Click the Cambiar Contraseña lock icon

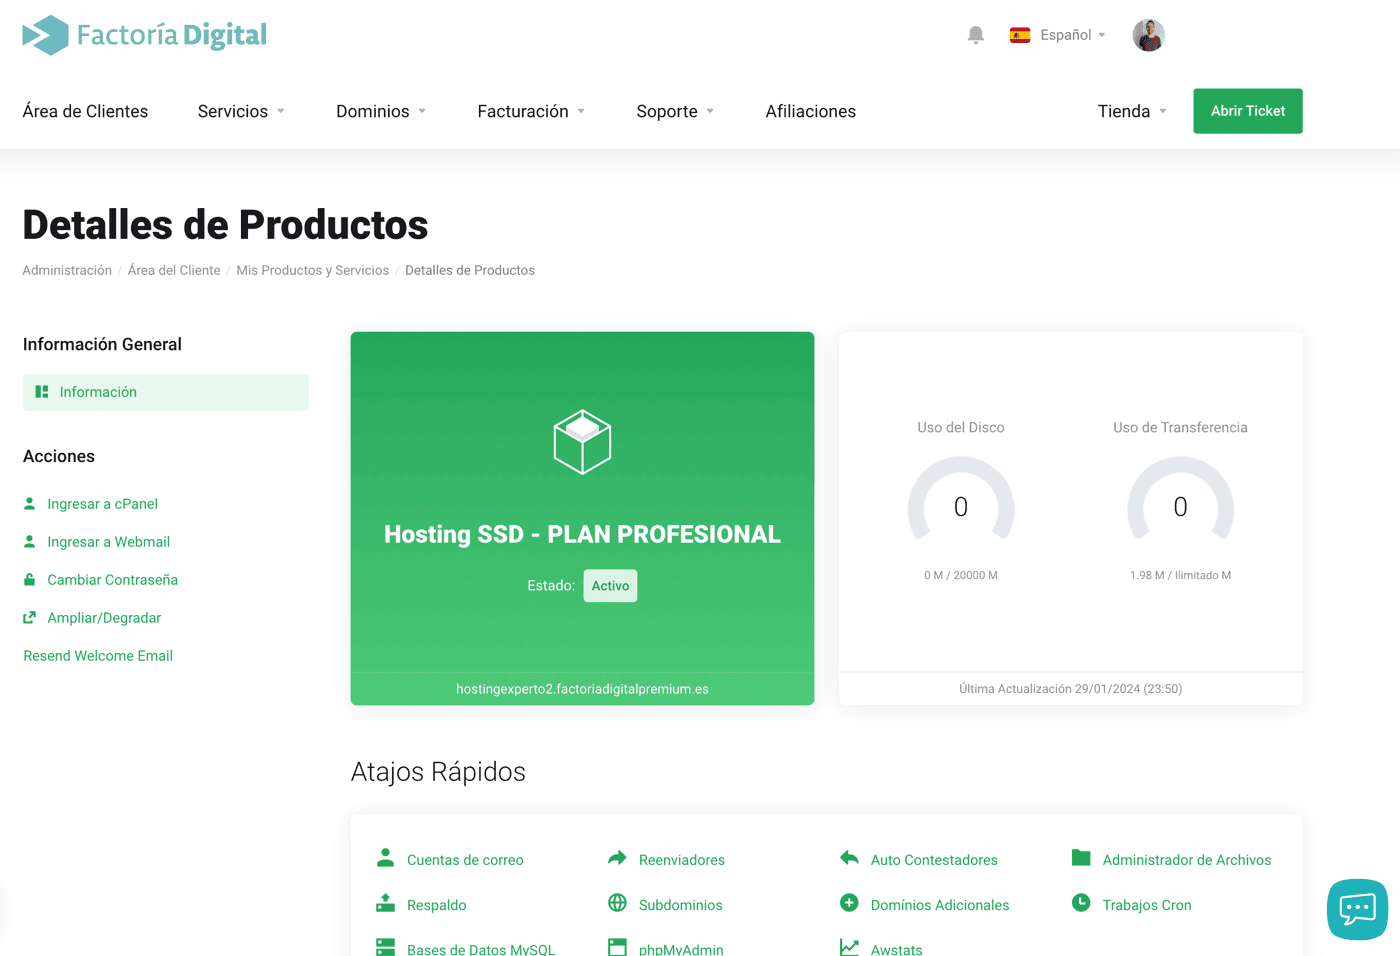pos(30,579)
